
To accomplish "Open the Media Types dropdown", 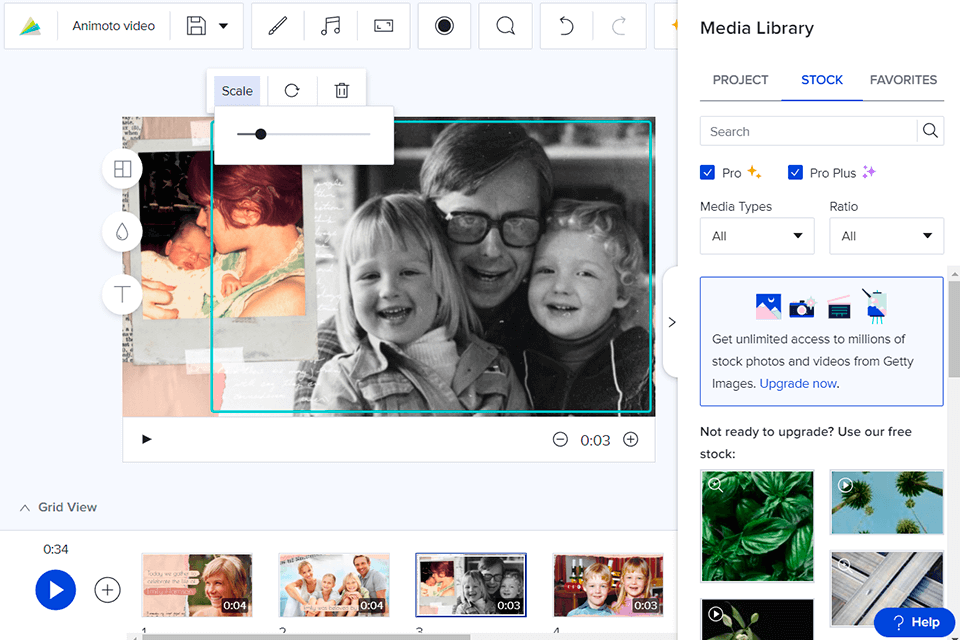I will (757, 236).
